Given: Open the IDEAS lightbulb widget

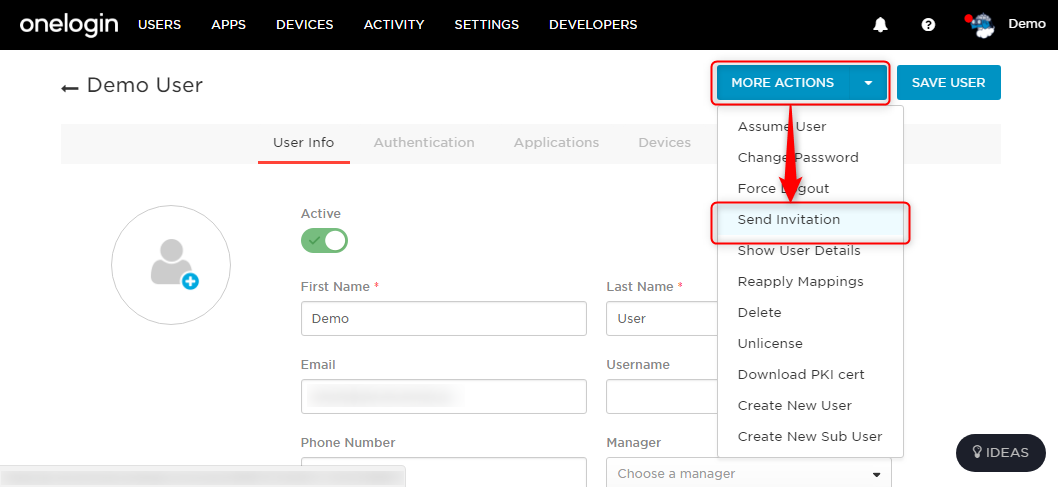Looking at the screenshot, I should (x=1001, y=453).
